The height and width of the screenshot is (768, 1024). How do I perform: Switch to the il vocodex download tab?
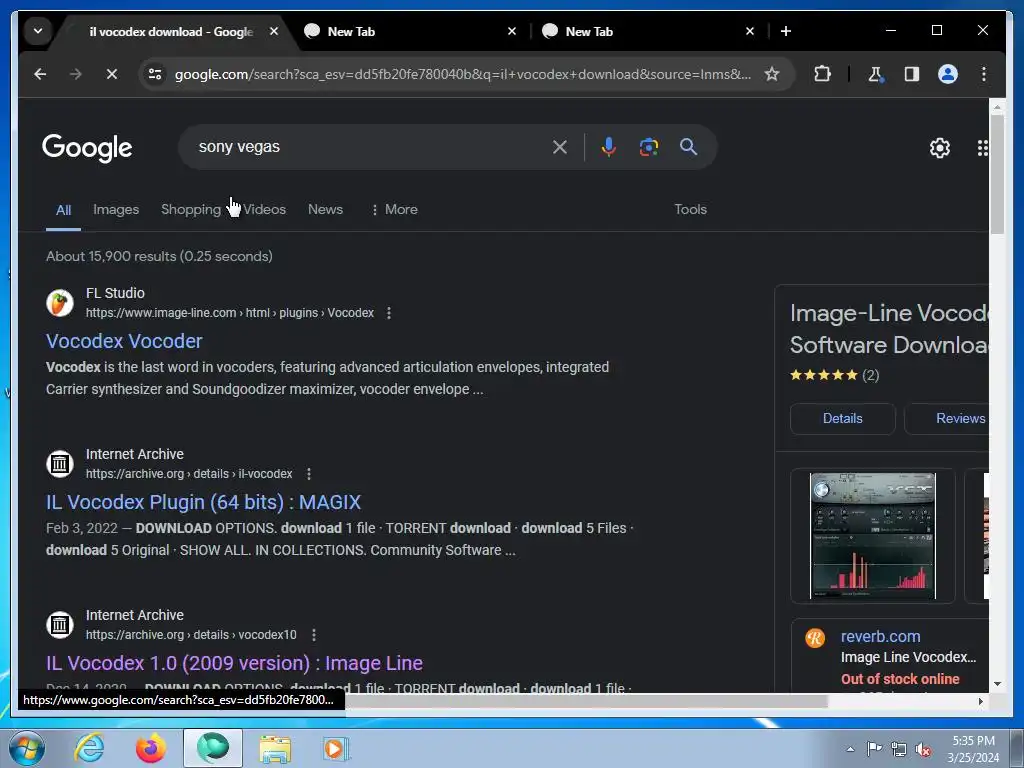click(x=171, y=31)
